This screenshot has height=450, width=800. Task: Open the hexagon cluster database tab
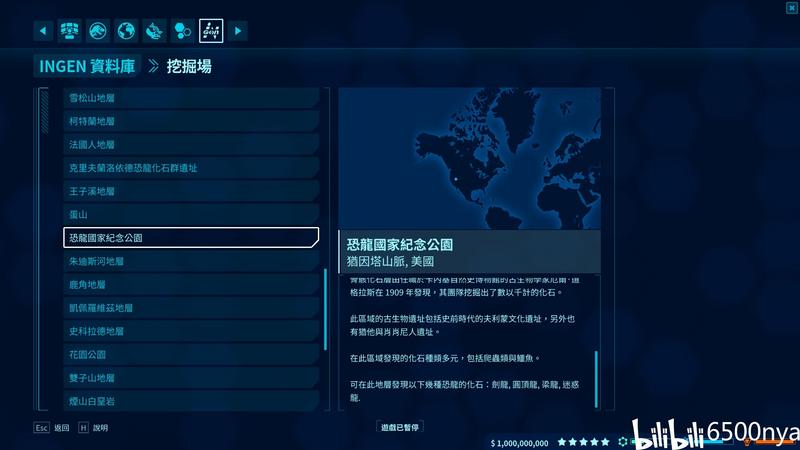[183, 31]
